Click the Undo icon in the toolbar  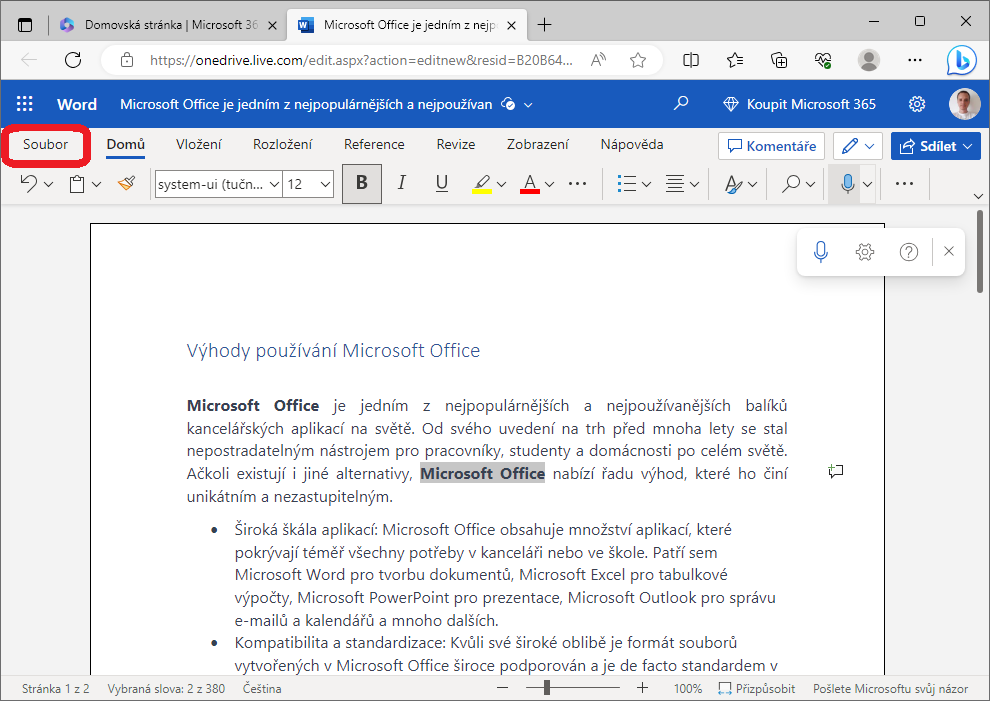(28, 184)
